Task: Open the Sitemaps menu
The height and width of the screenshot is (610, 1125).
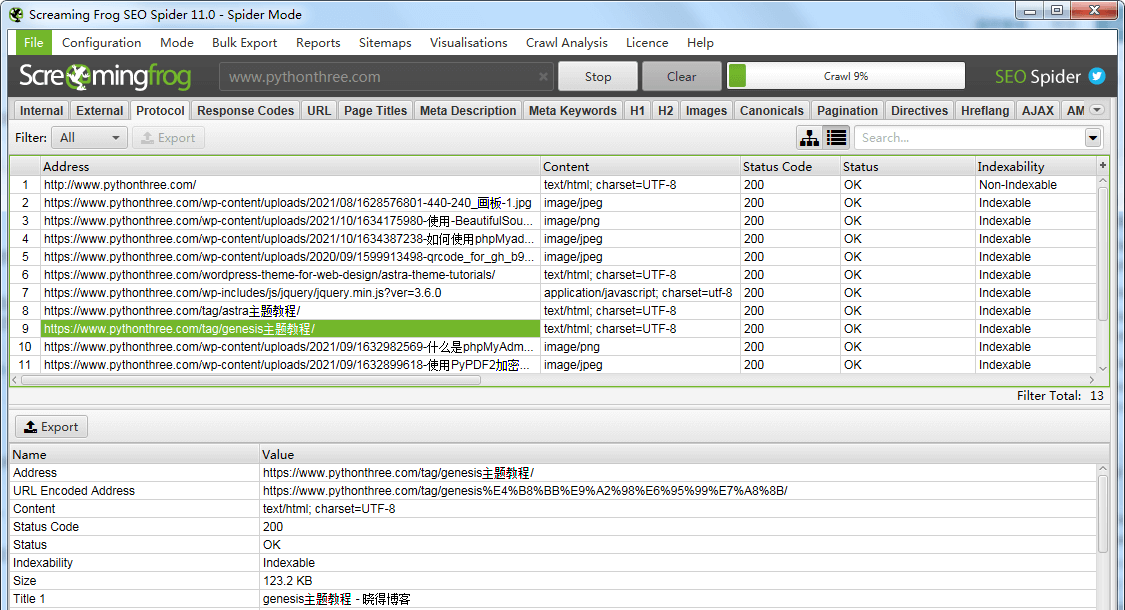Action: [x=385, y=42]
